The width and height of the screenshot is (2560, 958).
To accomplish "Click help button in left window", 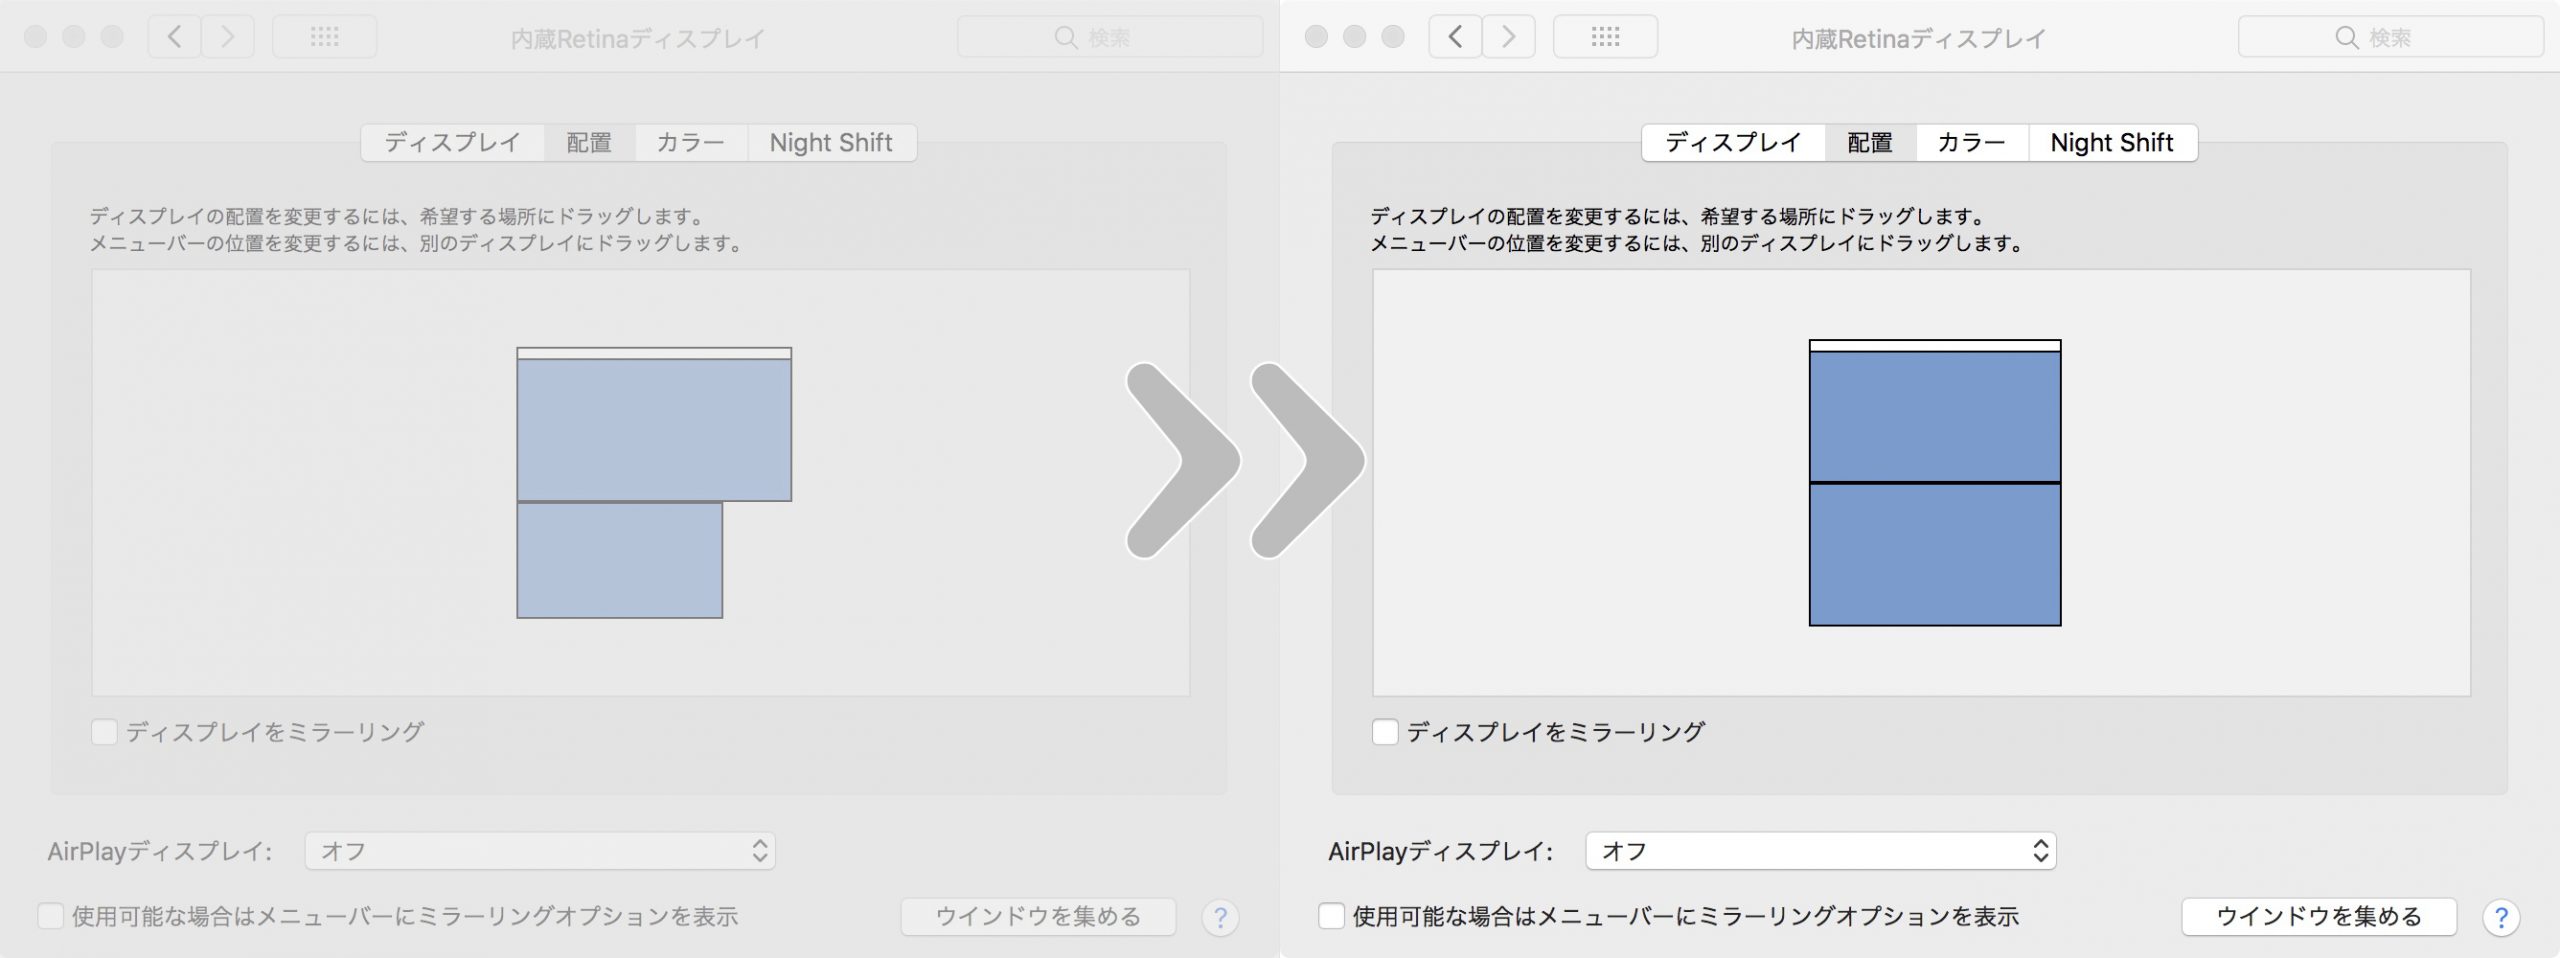I will point(1220,917).
